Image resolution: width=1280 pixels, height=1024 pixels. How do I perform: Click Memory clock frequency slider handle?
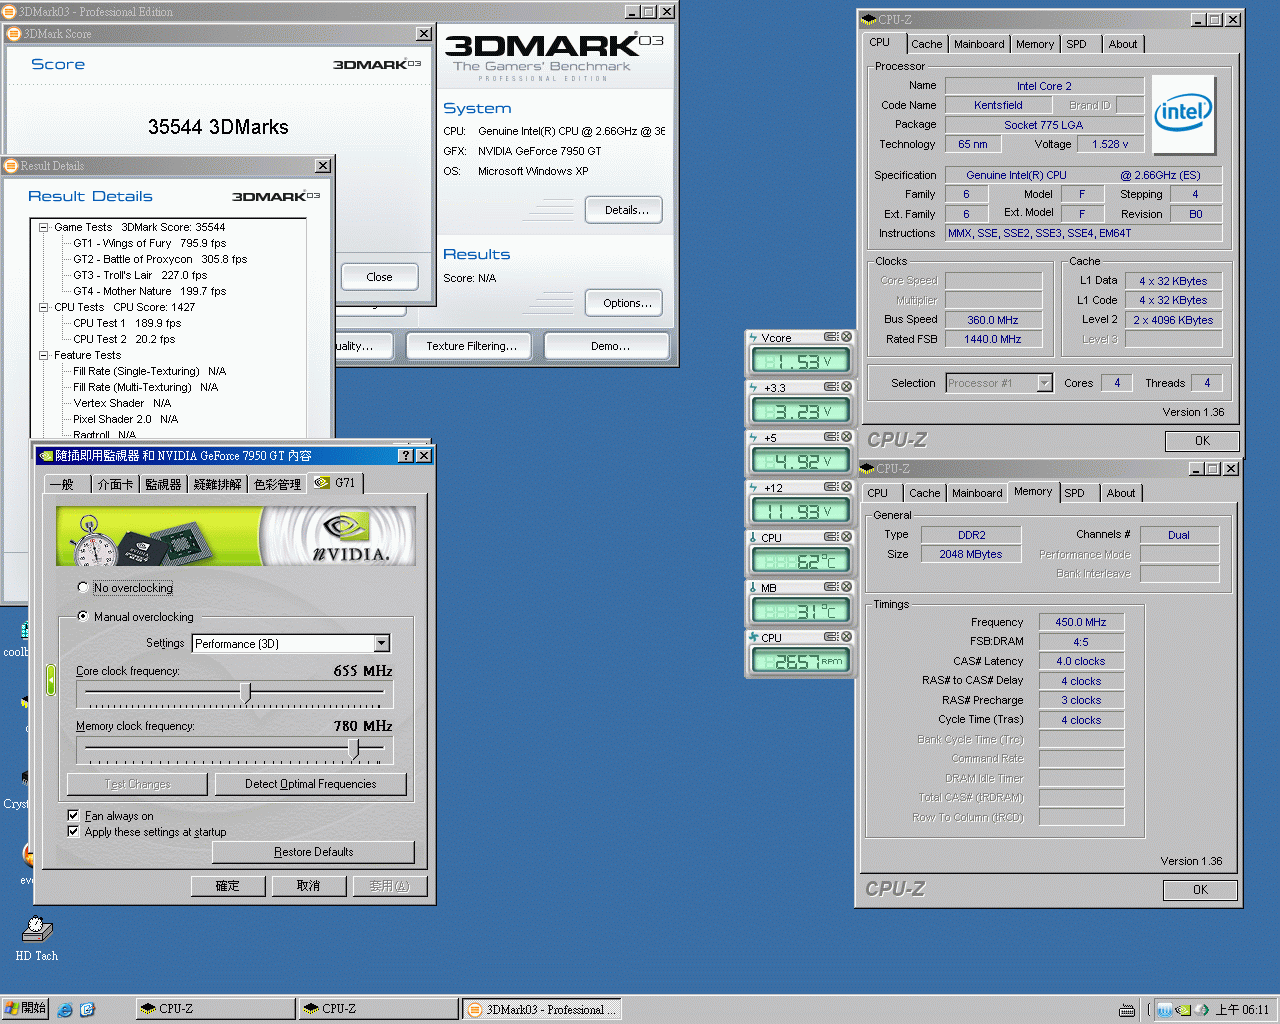click(x=353, y=747)
